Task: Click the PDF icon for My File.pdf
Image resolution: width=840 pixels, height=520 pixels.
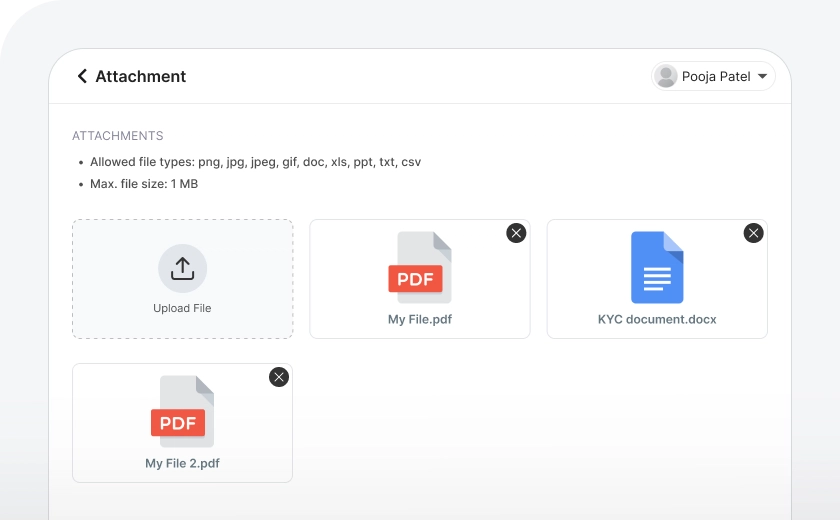Action: [420, 267]
